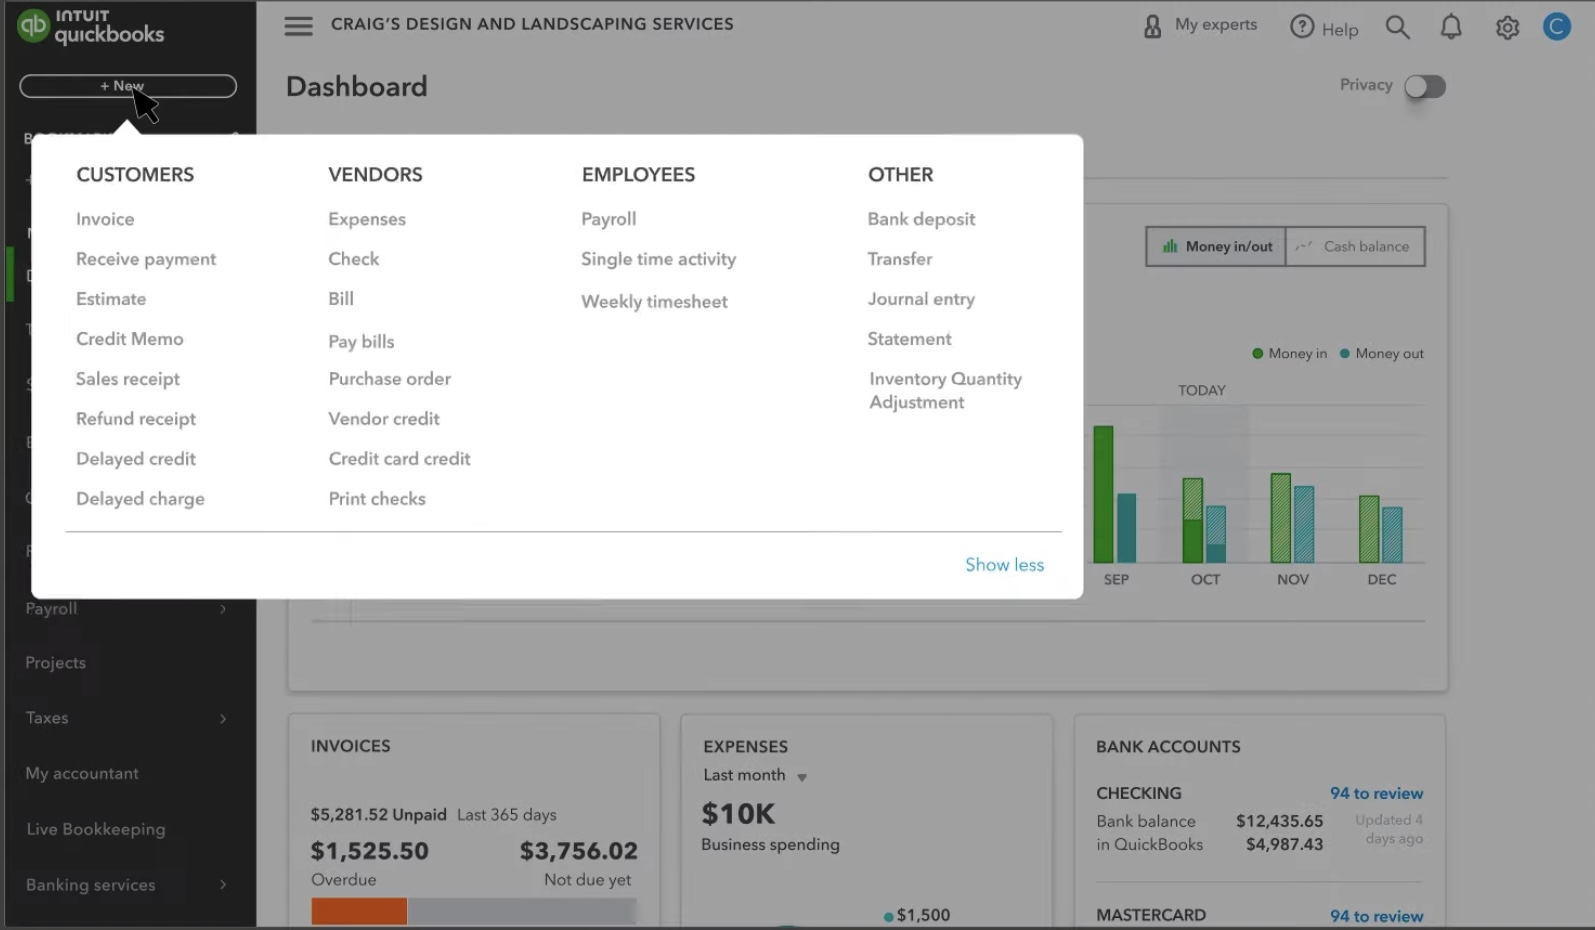
Task: Open Projects in the sidebar
Action: click(56, 663)
